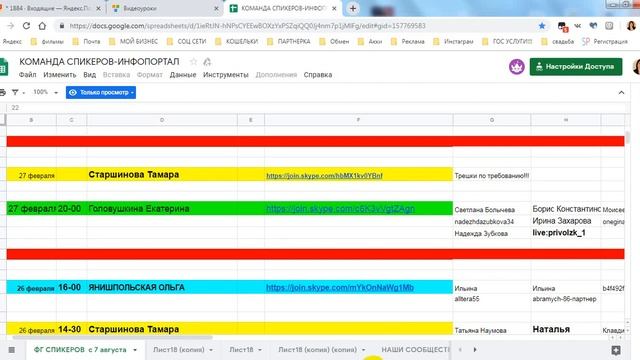Open the Chrome profile avatar

tap(631, 26)
